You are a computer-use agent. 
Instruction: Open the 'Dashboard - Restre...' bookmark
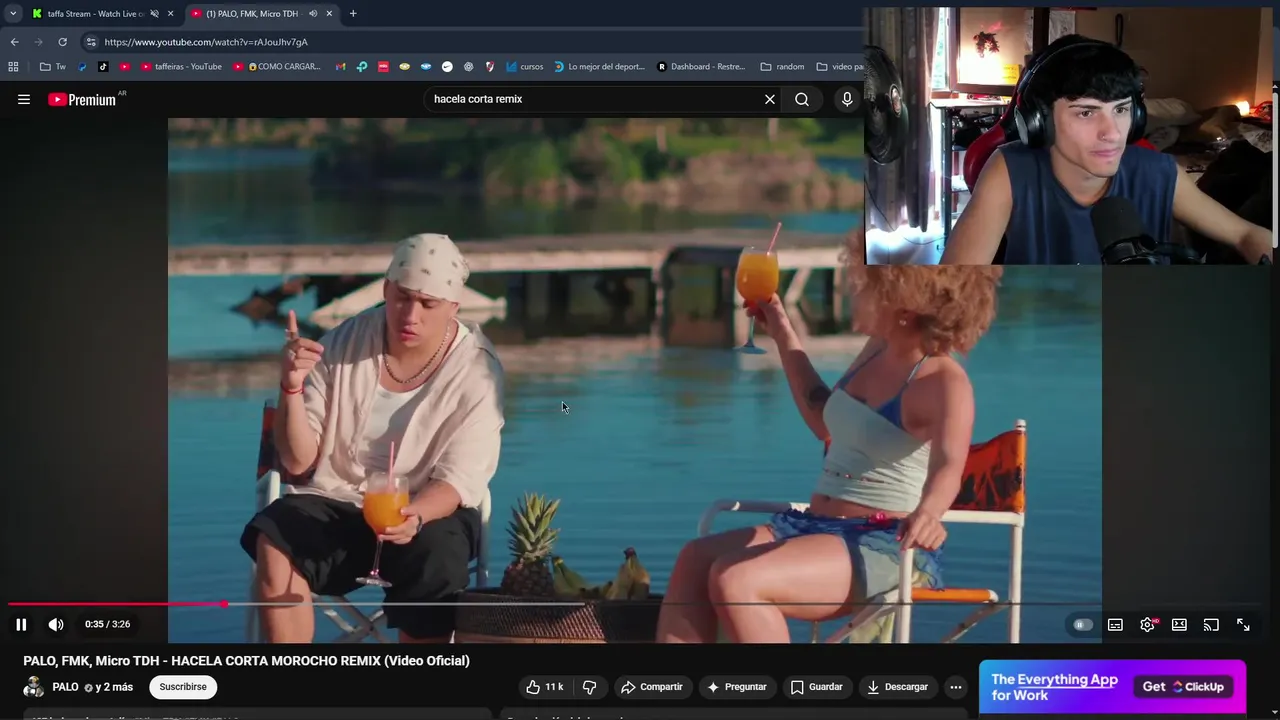tap(701, 67)
